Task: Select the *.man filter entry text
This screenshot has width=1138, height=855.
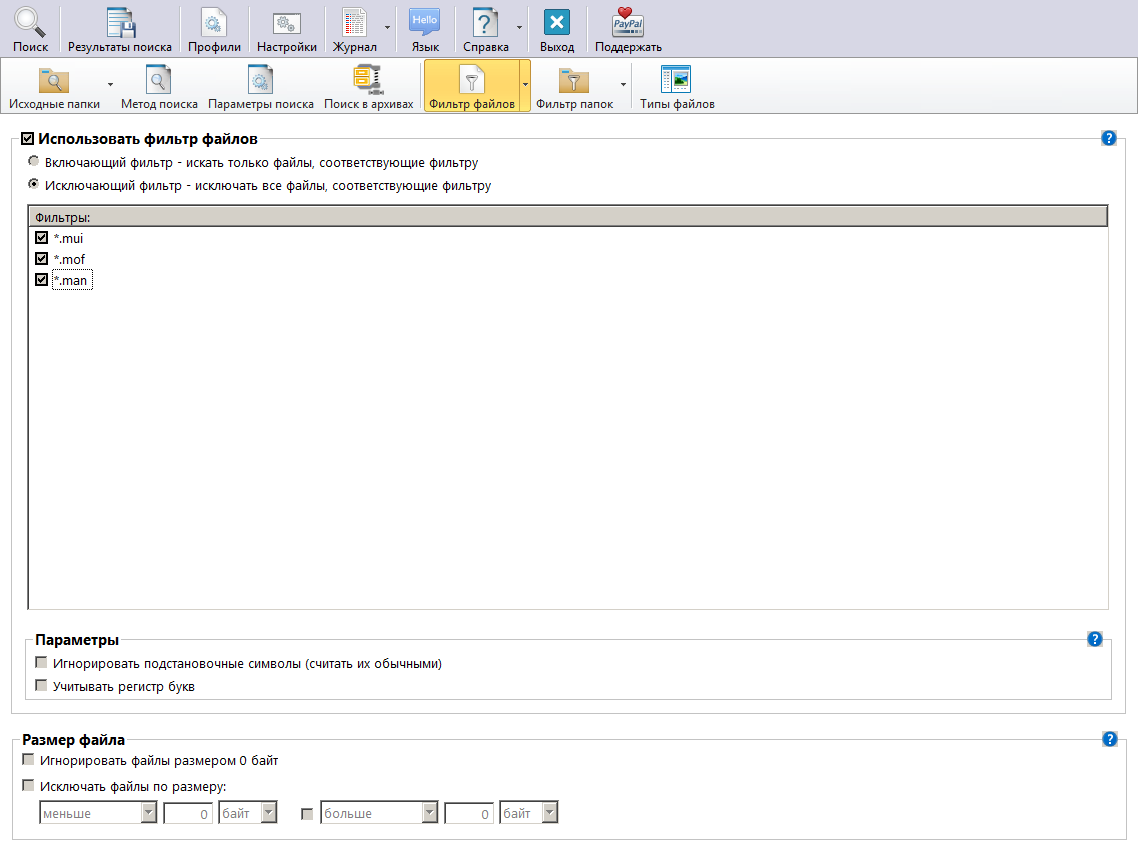Action: click(x=72, y=280)
